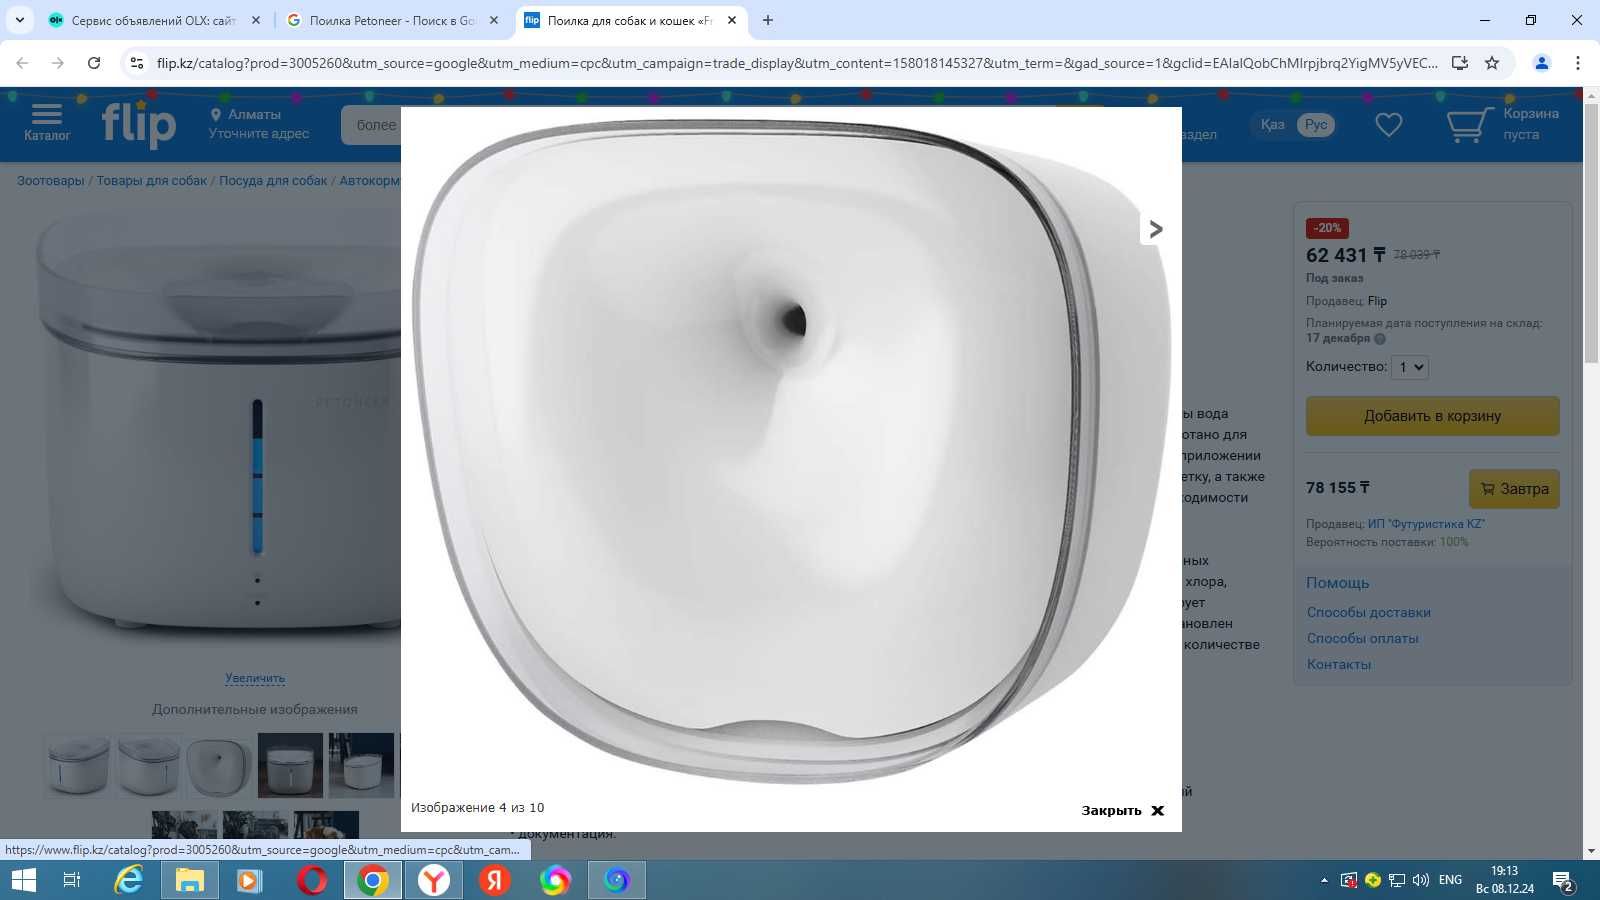Select the Рус language option
The image size is (1600, 900).
(1316, 125)
